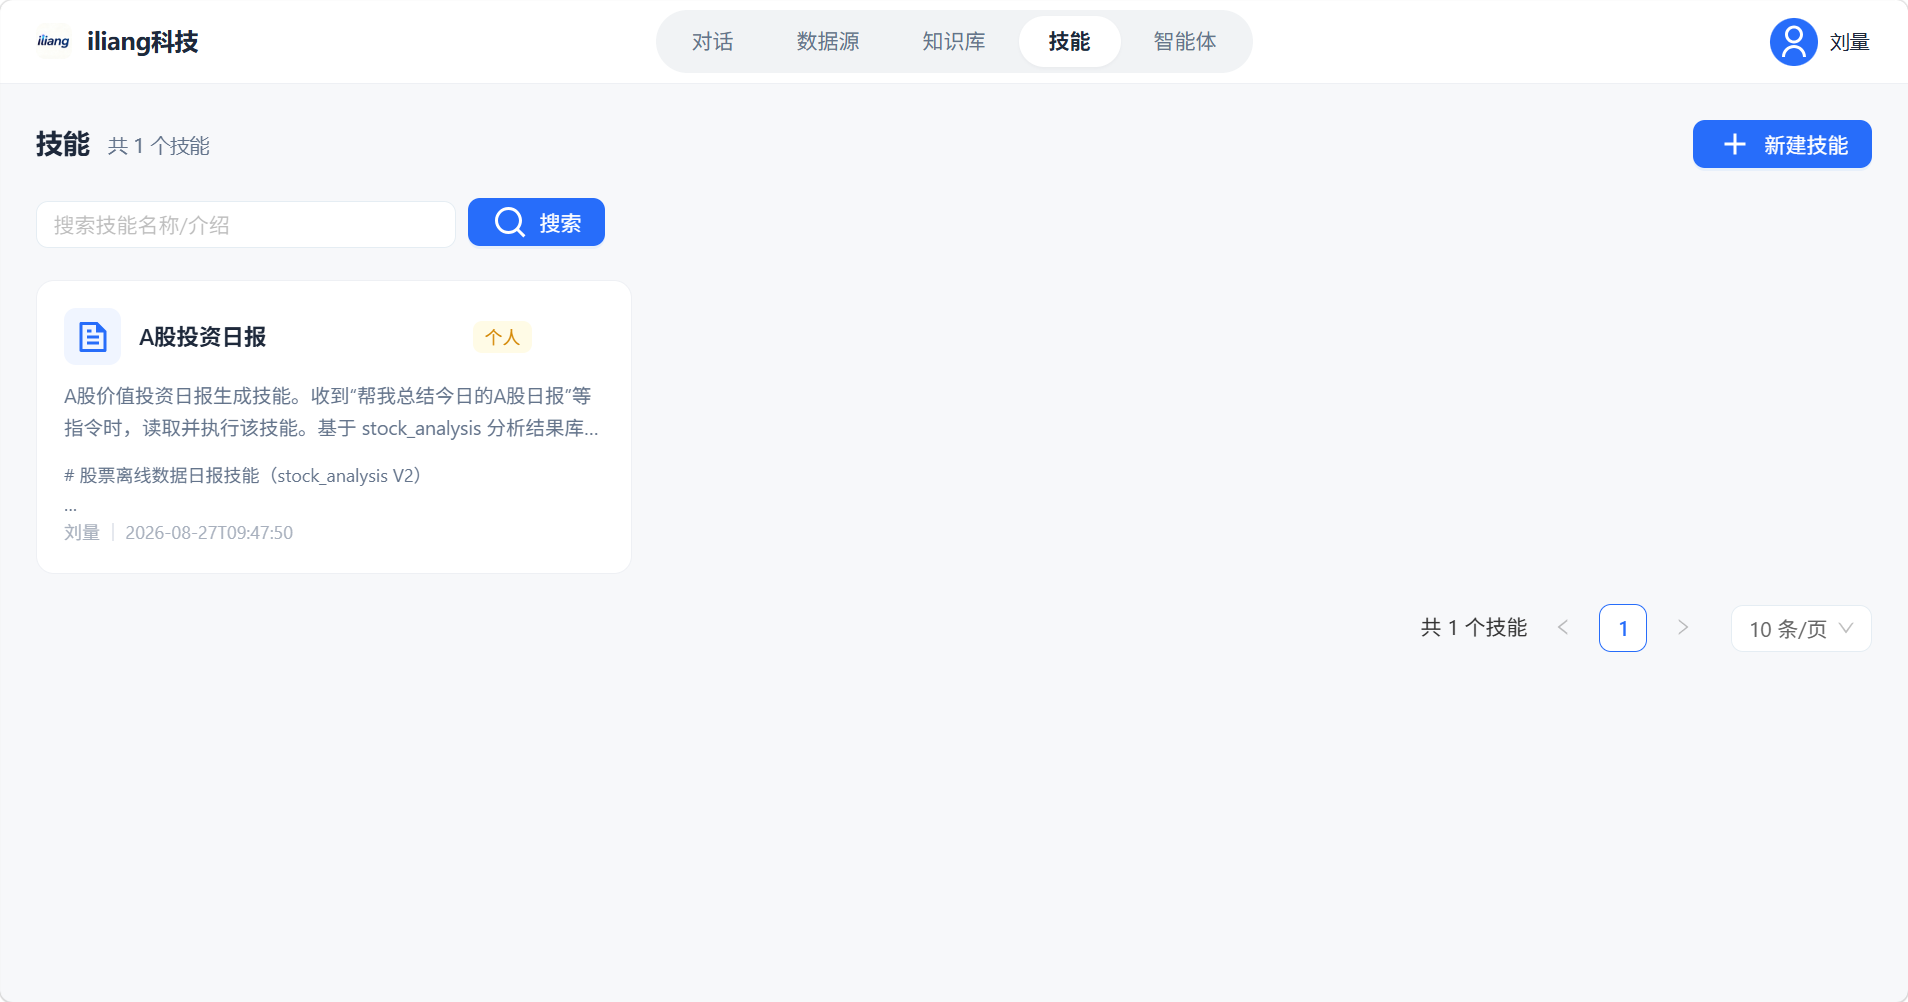Click author 刘量 on skill card
This screenshot has height=1002, width=1908.
click(82, 533)
